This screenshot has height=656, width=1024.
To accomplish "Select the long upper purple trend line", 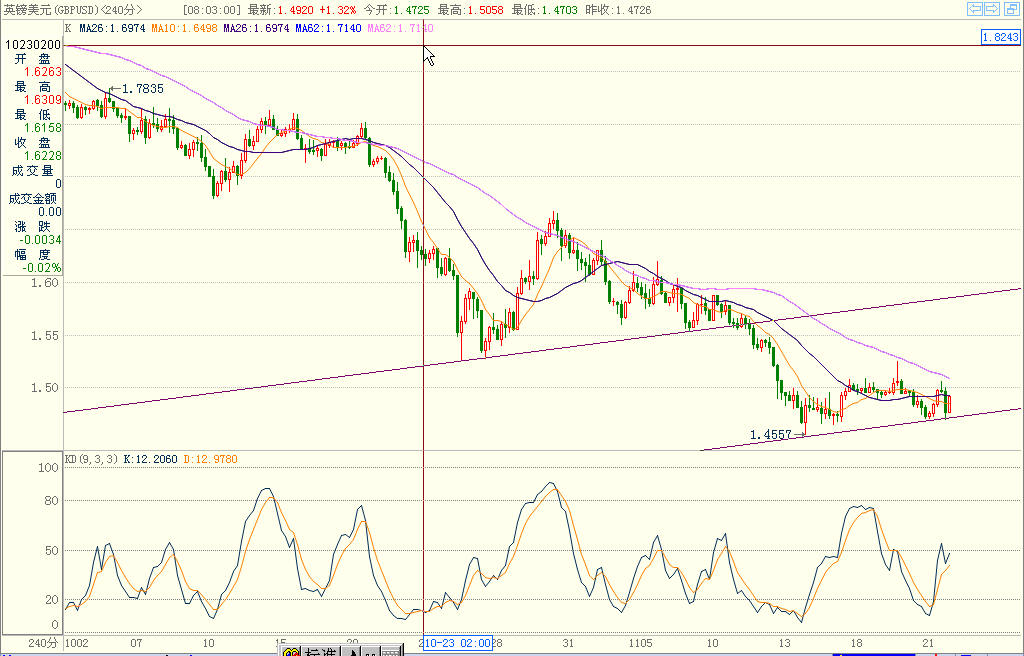I will click(x=542, y=350).
